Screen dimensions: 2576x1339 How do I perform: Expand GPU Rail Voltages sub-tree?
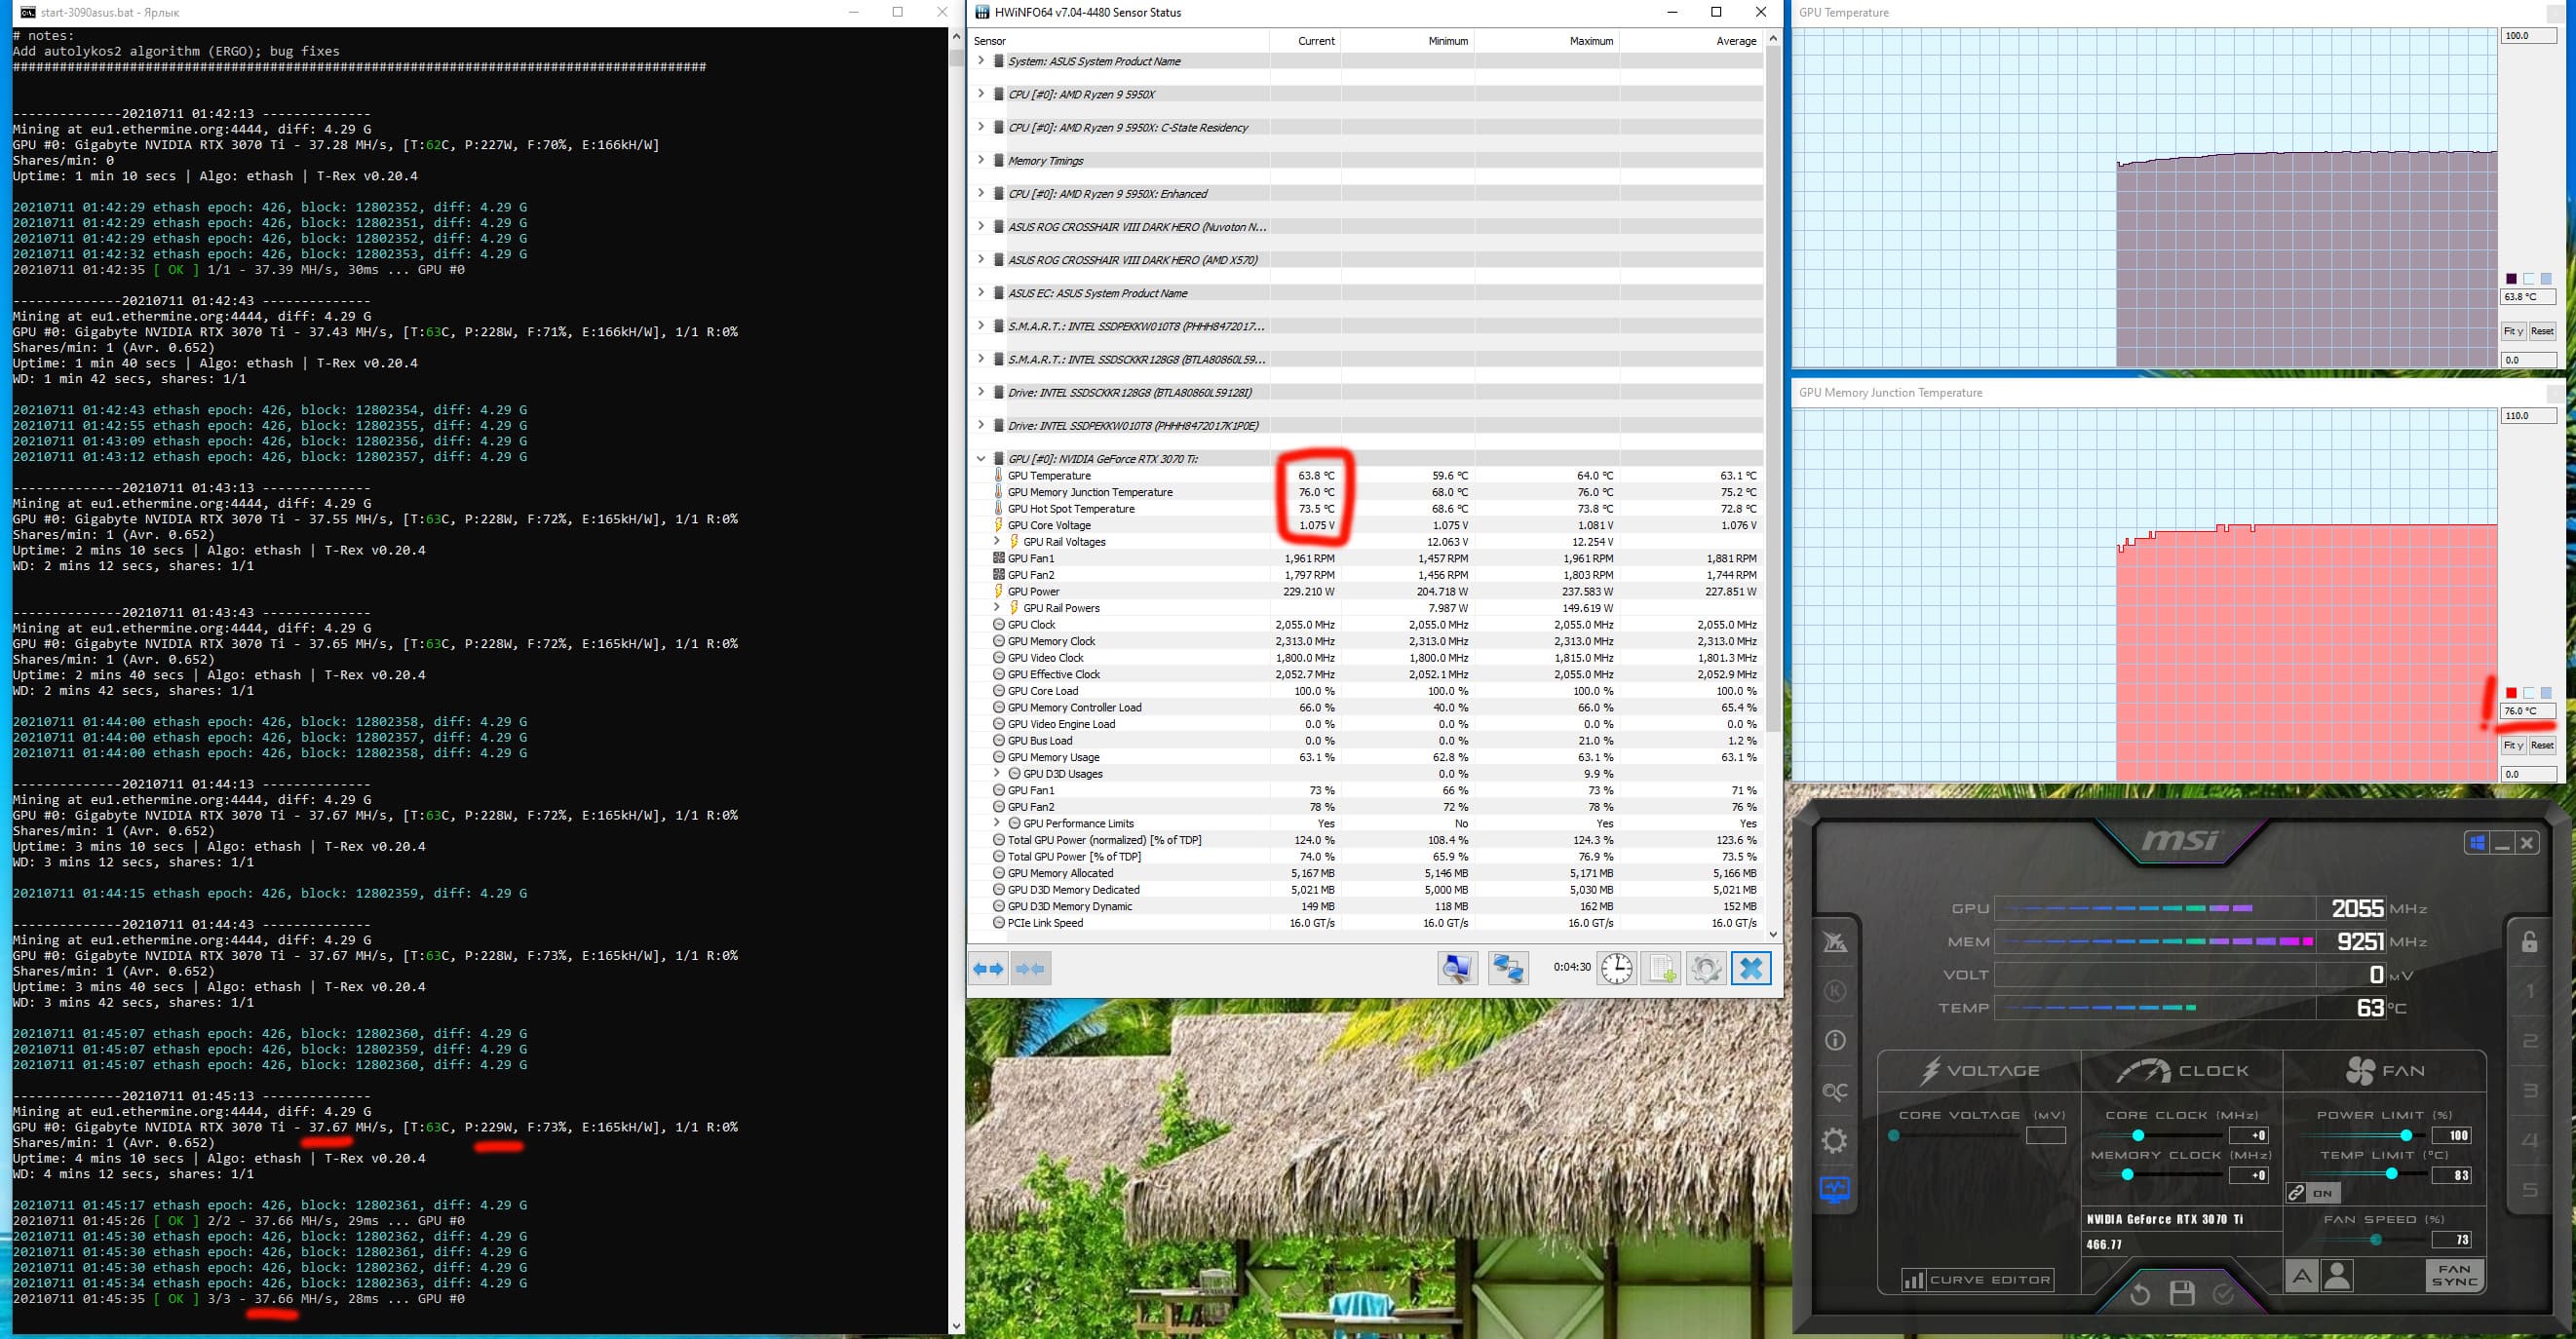click(996, 541)
